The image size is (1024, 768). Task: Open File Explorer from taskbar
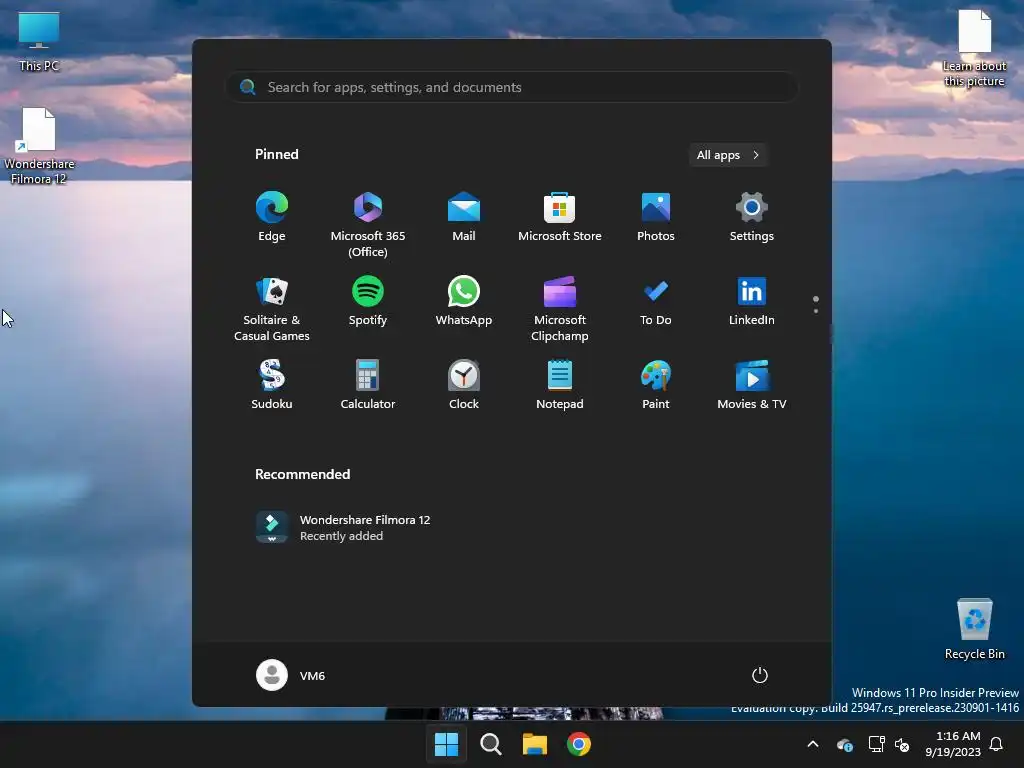click(x=535, y=744)
